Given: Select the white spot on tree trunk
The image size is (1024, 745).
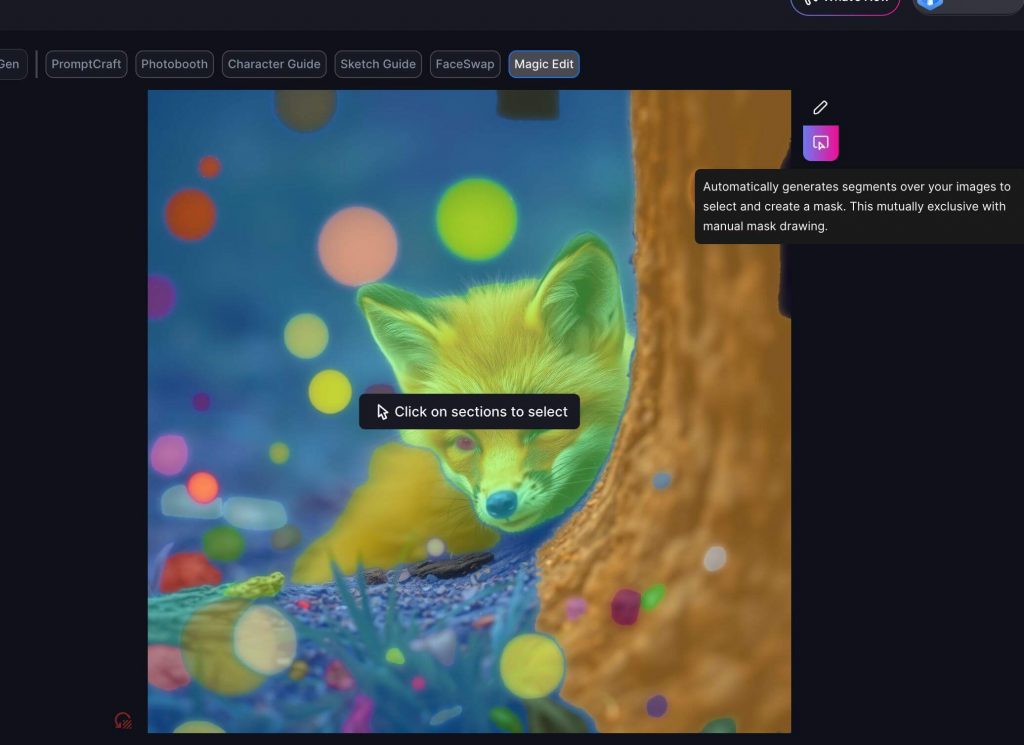Looking at the screenshot, I should click(x=714, y=558).
